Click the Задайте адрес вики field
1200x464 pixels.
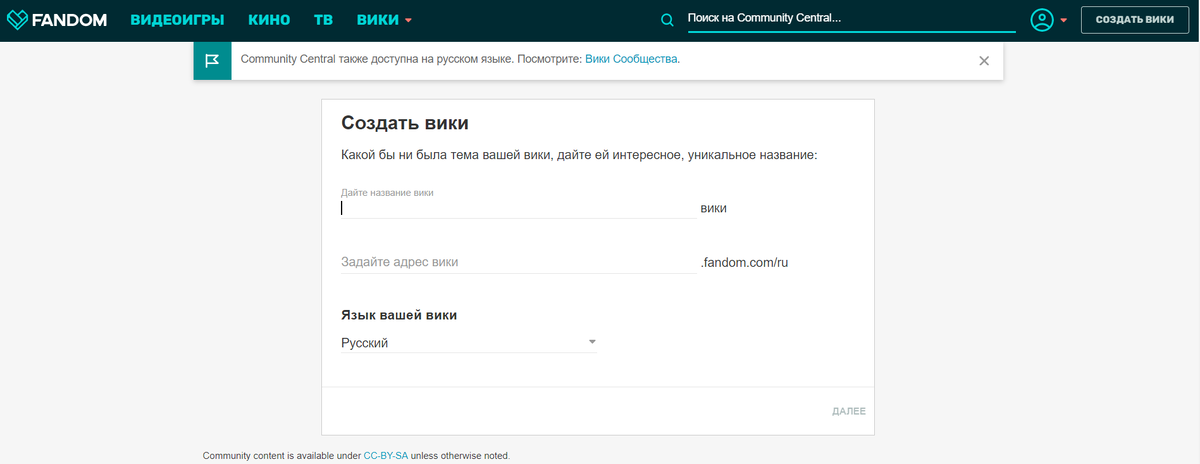pos(518,262)
